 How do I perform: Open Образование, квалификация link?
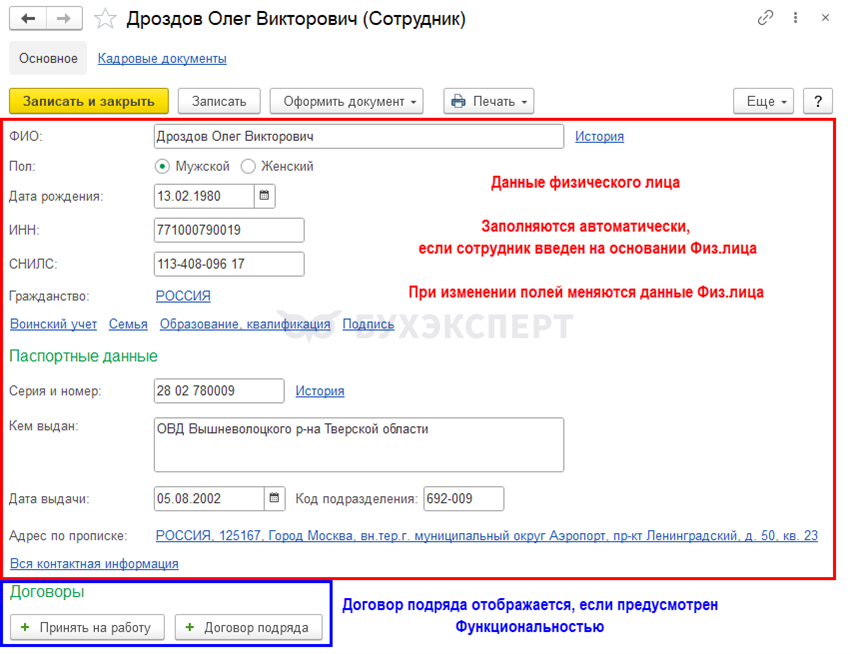click(x=245, y=324)
